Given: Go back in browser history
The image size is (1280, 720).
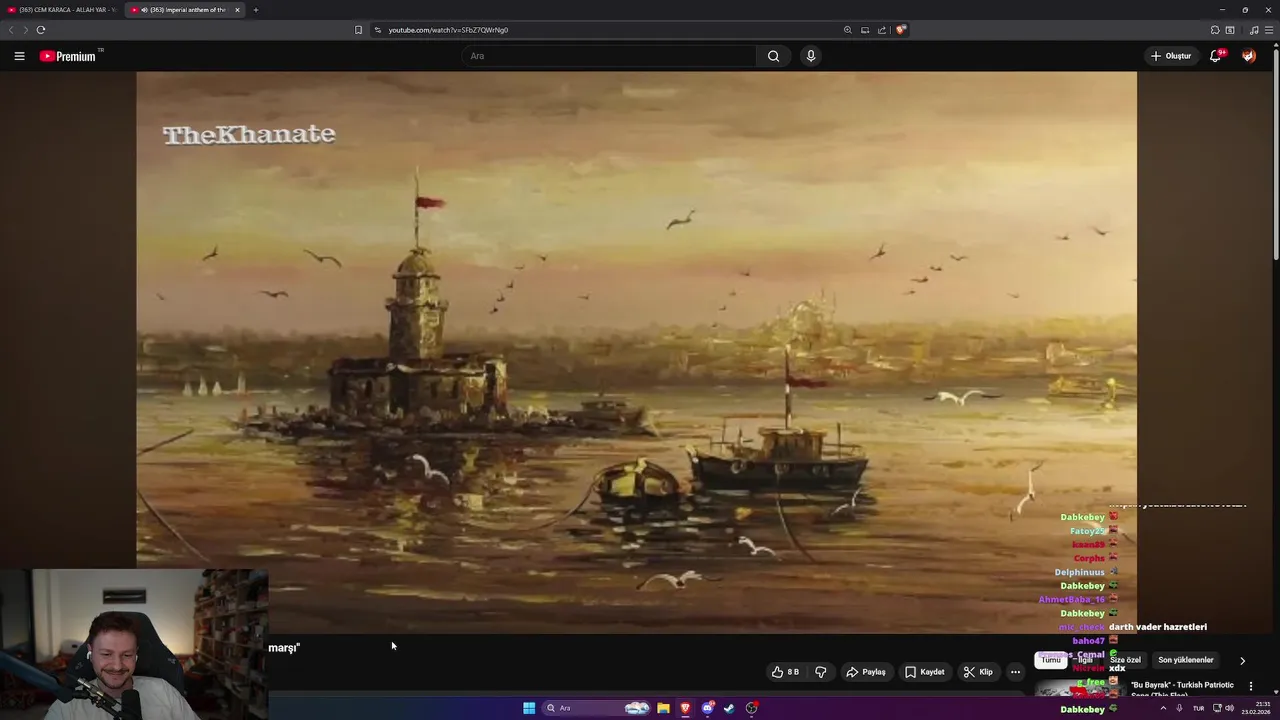Looking at the screenshot, I should click(x=11, y=30).
